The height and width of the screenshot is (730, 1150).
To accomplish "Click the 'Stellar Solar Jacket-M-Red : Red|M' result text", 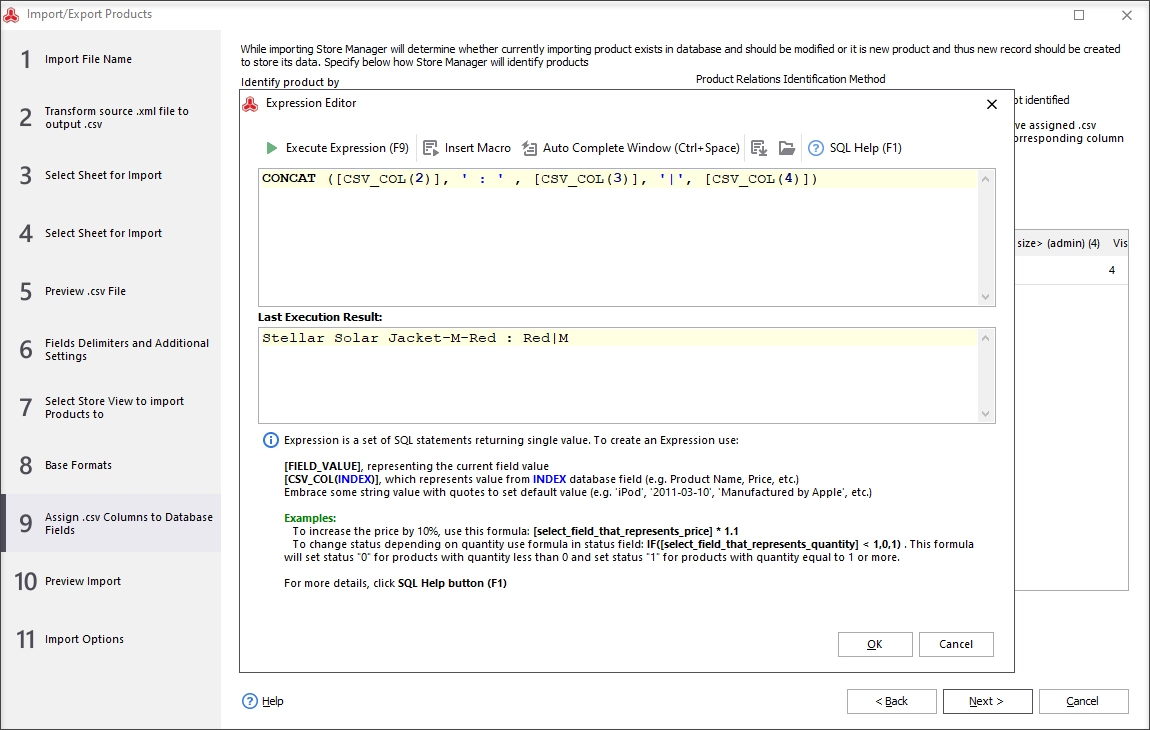I will (415, 338).
